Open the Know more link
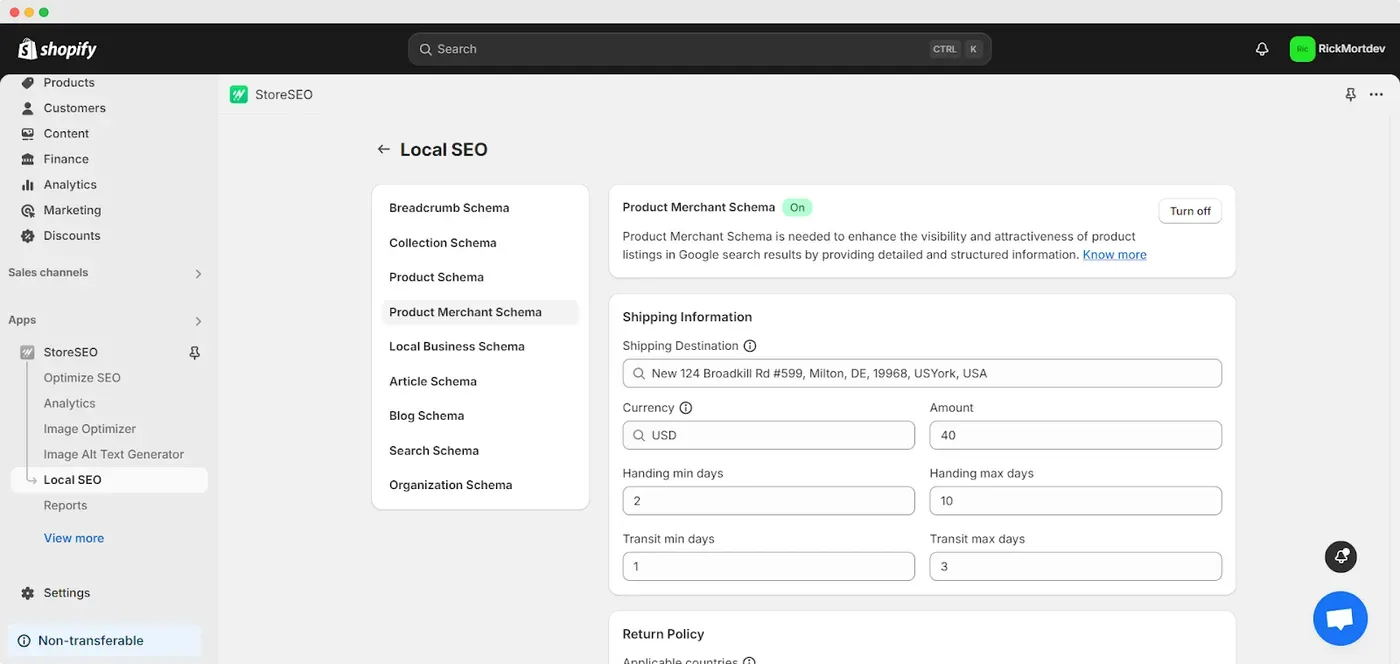This screenshot has height=664, width=1400. (x=1114, y=255)
